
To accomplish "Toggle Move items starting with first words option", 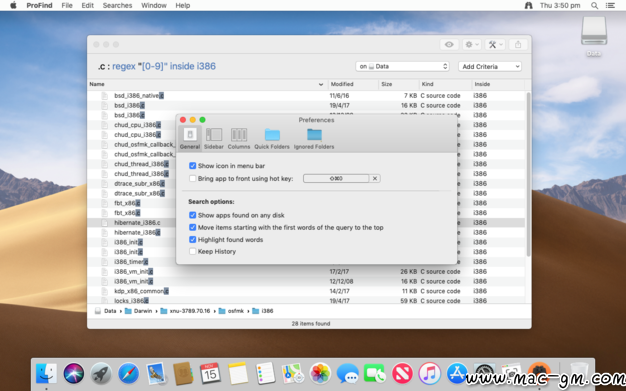I will [192, 228].
